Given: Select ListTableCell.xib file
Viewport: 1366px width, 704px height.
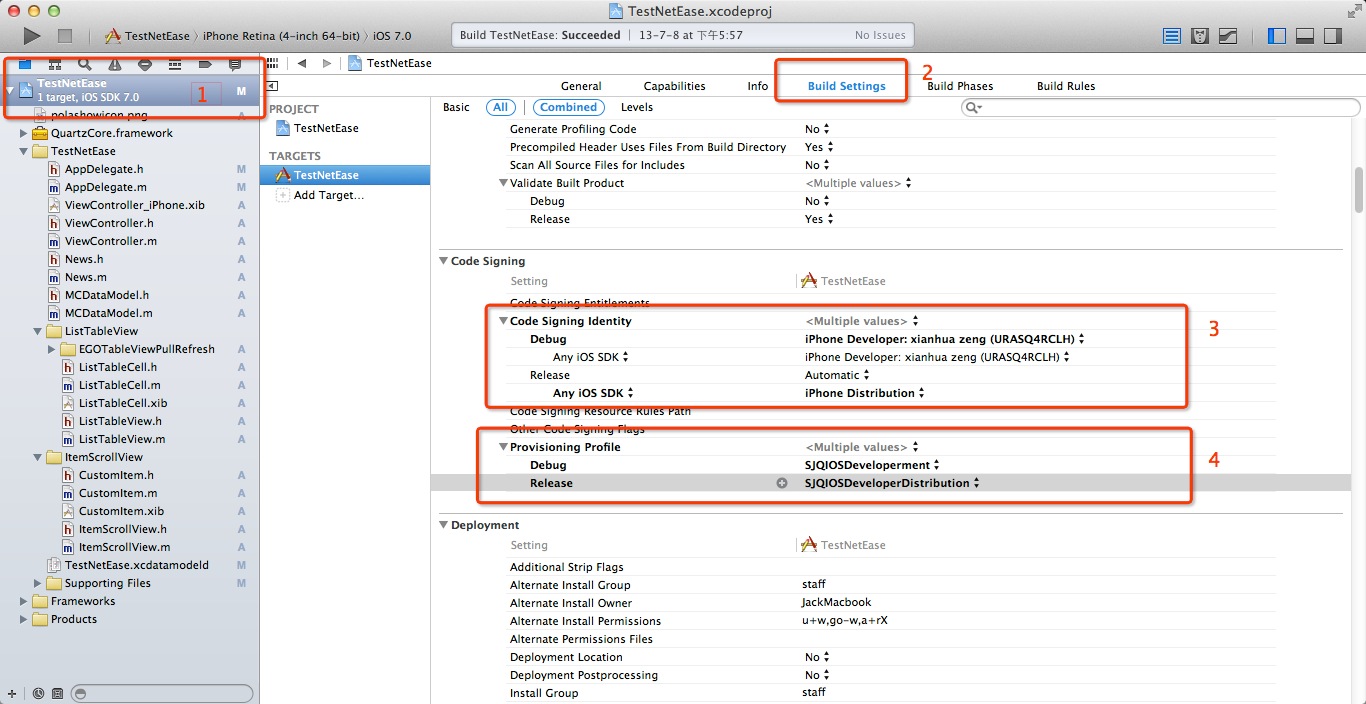Looking at the screenshot, I should [x=123, y=403].
